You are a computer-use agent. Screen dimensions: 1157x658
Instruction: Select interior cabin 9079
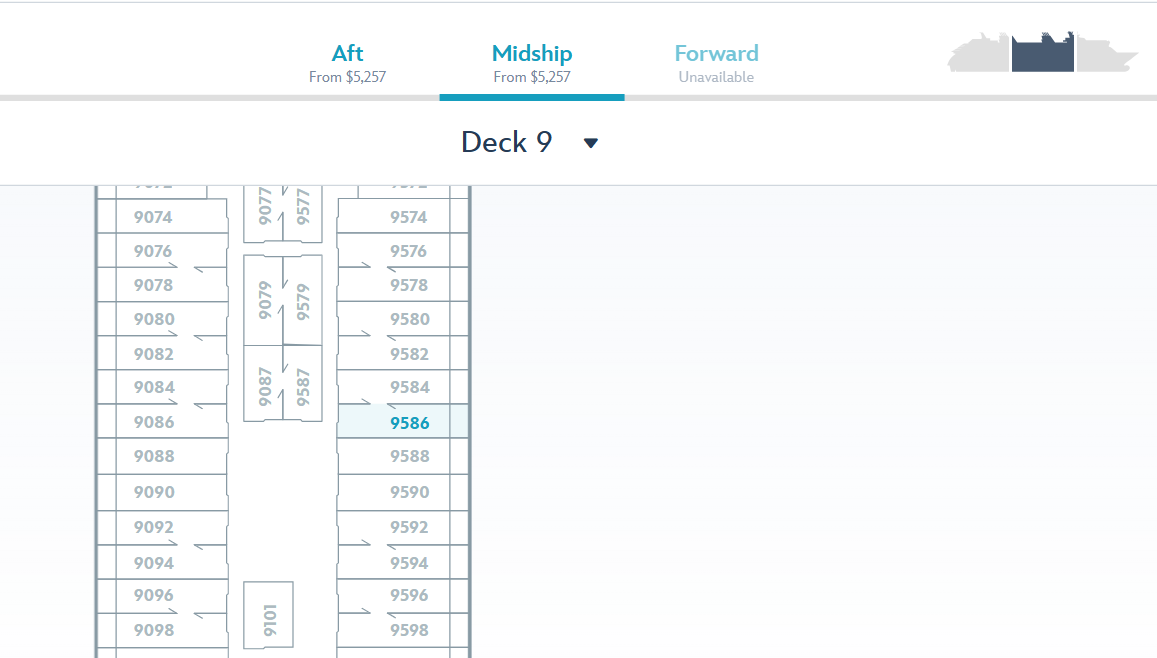(x=264, y=300)
